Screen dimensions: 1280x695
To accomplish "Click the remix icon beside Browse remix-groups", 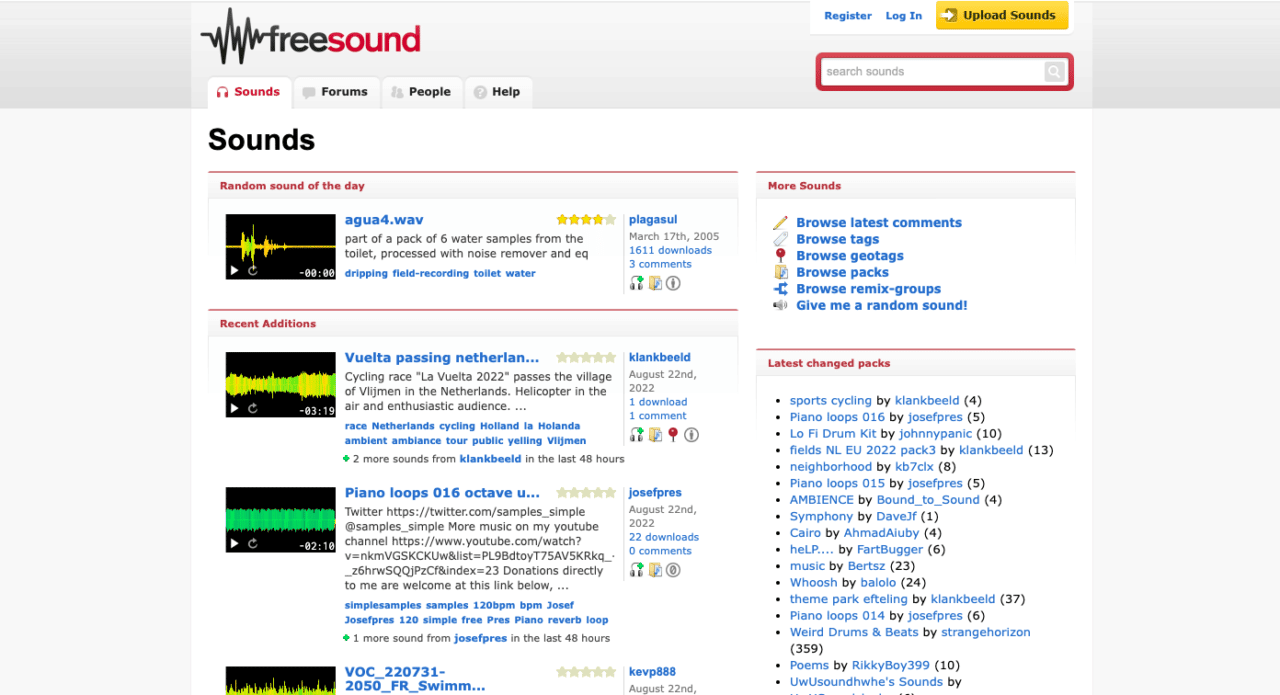I will [781, 288].
